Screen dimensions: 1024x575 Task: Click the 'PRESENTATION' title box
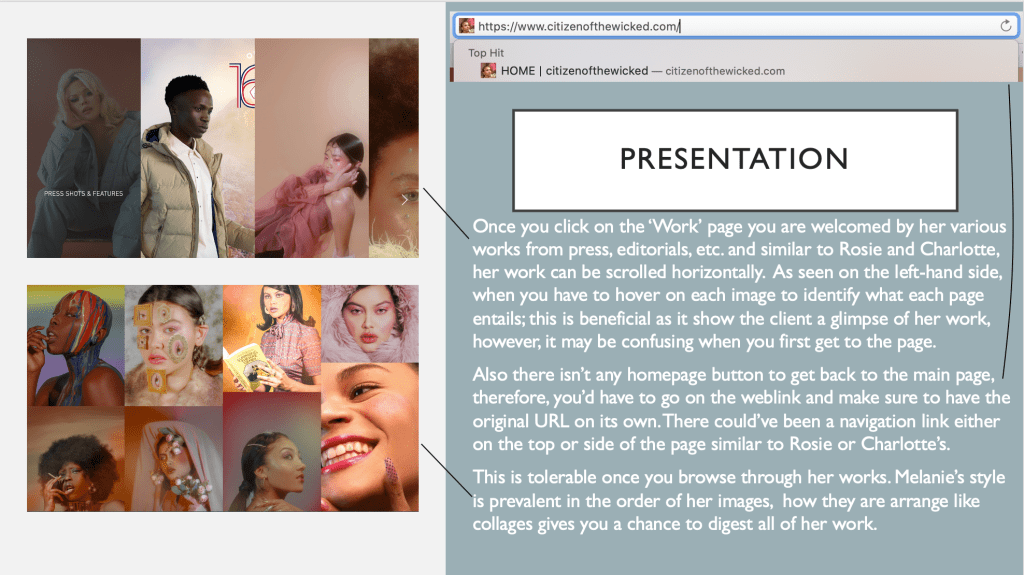pos(734,159)
